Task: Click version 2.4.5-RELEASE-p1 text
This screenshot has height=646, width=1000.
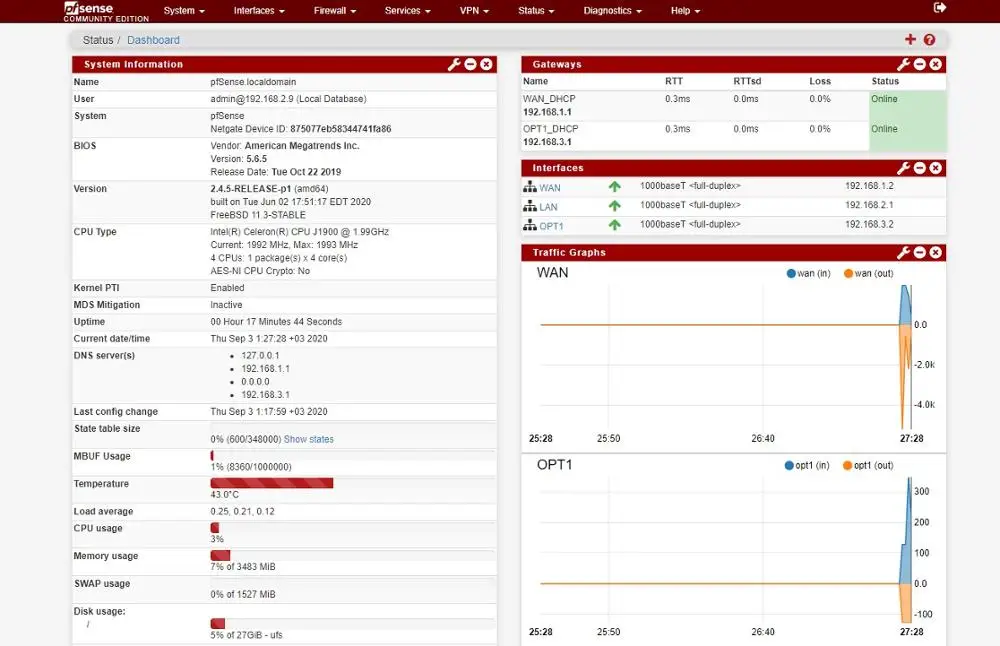Action: [x=251, y=189]
